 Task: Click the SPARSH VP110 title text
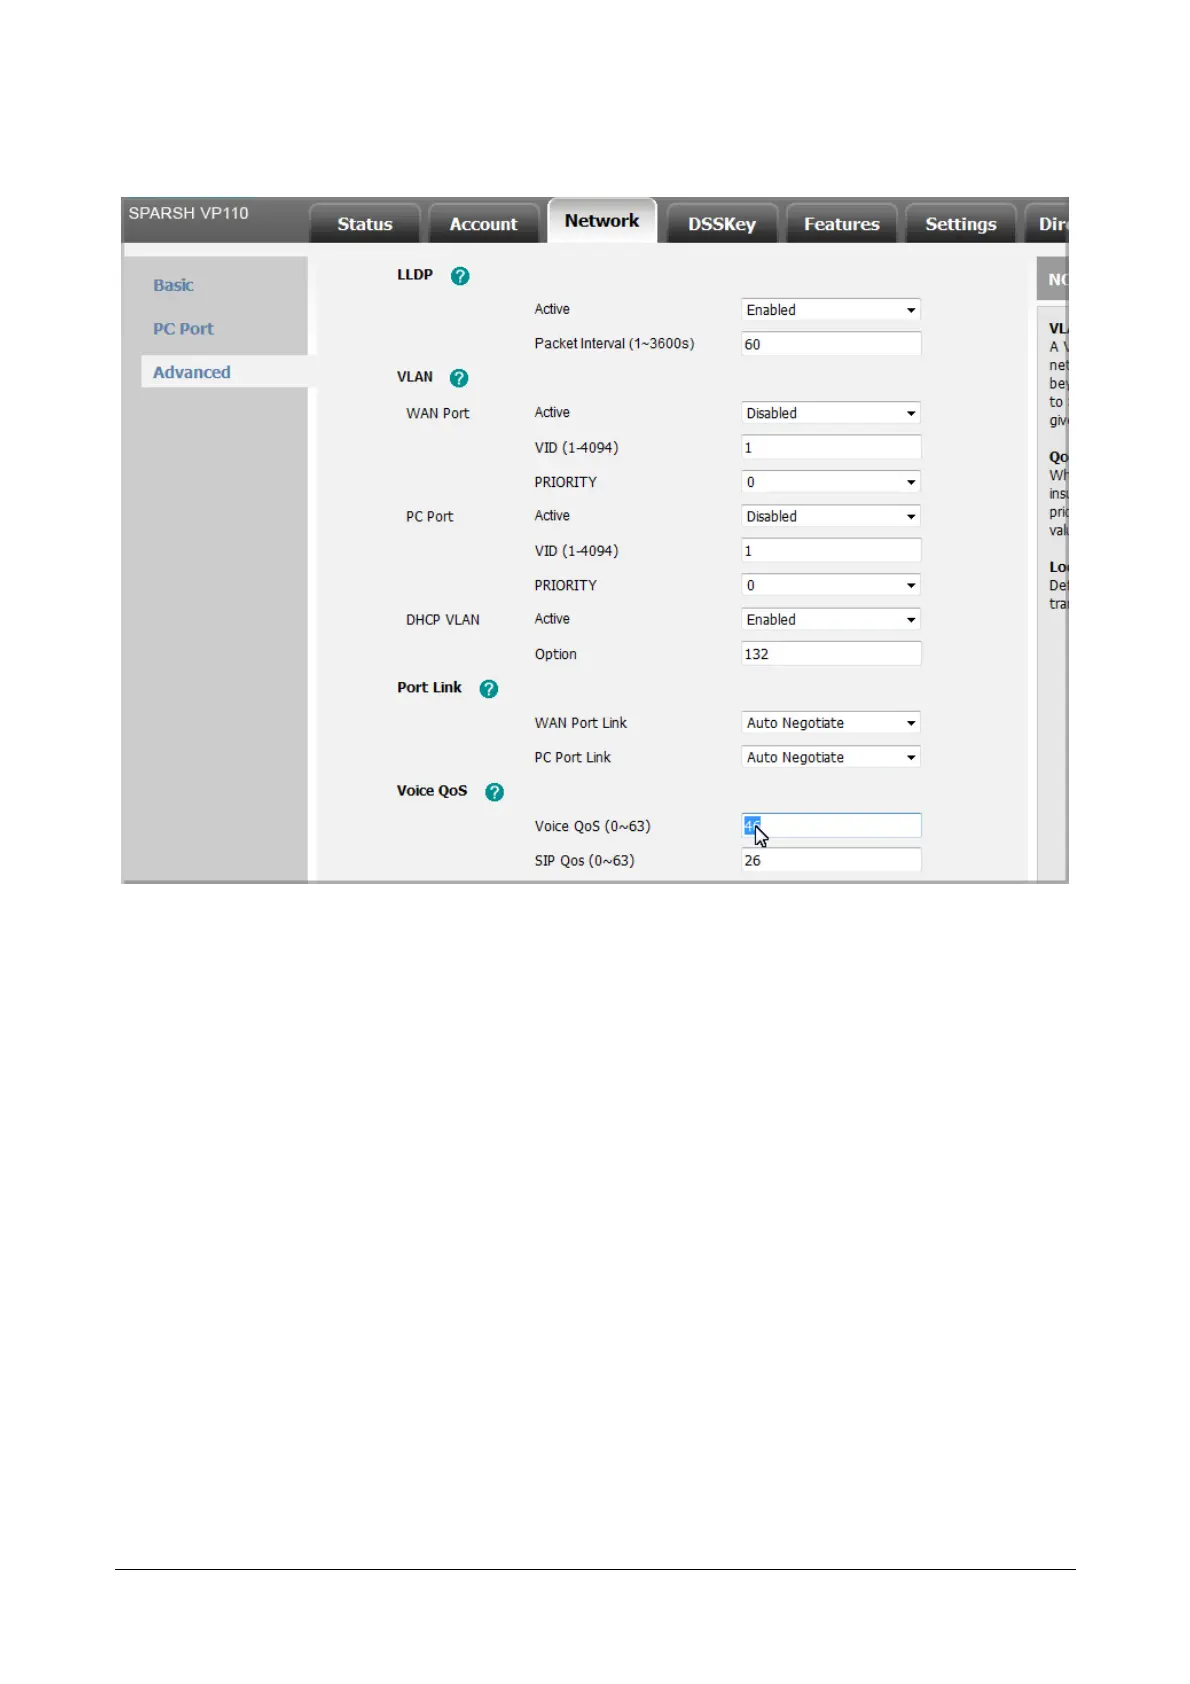point(188,213)
